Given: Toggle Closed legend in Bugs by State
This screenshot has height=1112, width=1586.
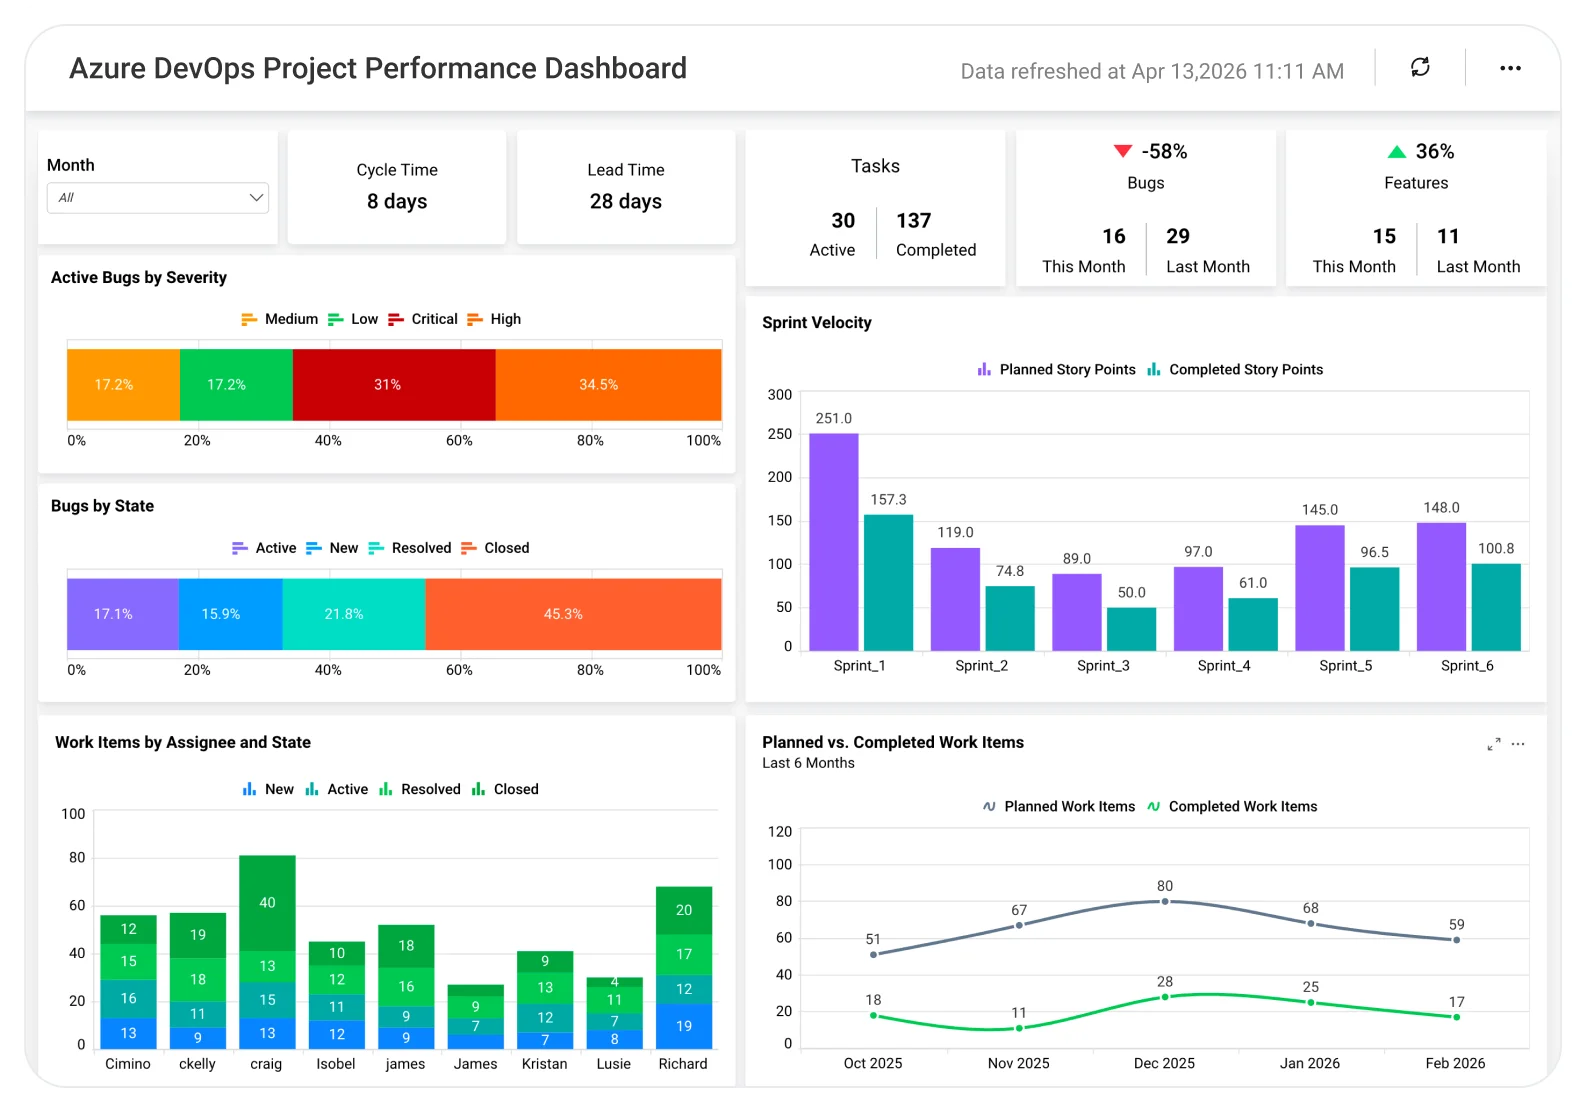Looking at the screenshot, I should (495, 548).
